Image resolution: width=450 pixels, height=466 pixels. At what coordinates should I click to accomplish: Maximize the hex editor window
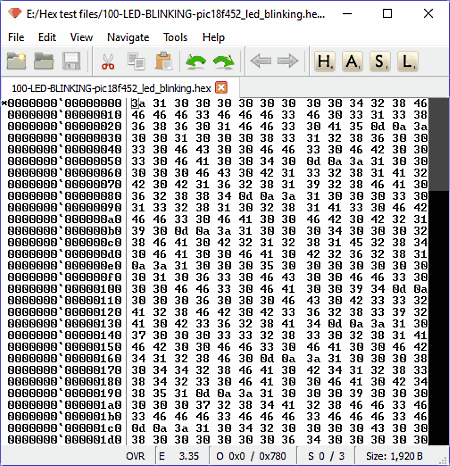[387, 14]
